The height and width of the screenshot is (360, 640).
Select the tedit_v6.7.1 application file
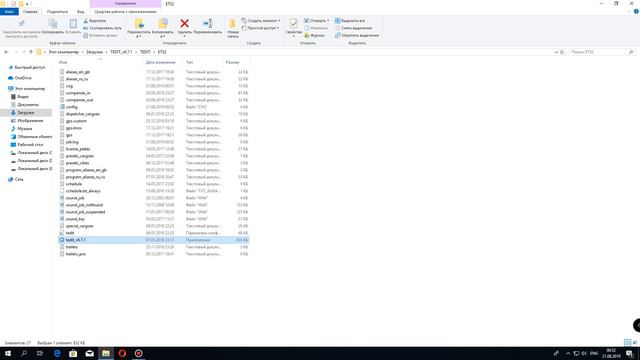tap(153, 240)
